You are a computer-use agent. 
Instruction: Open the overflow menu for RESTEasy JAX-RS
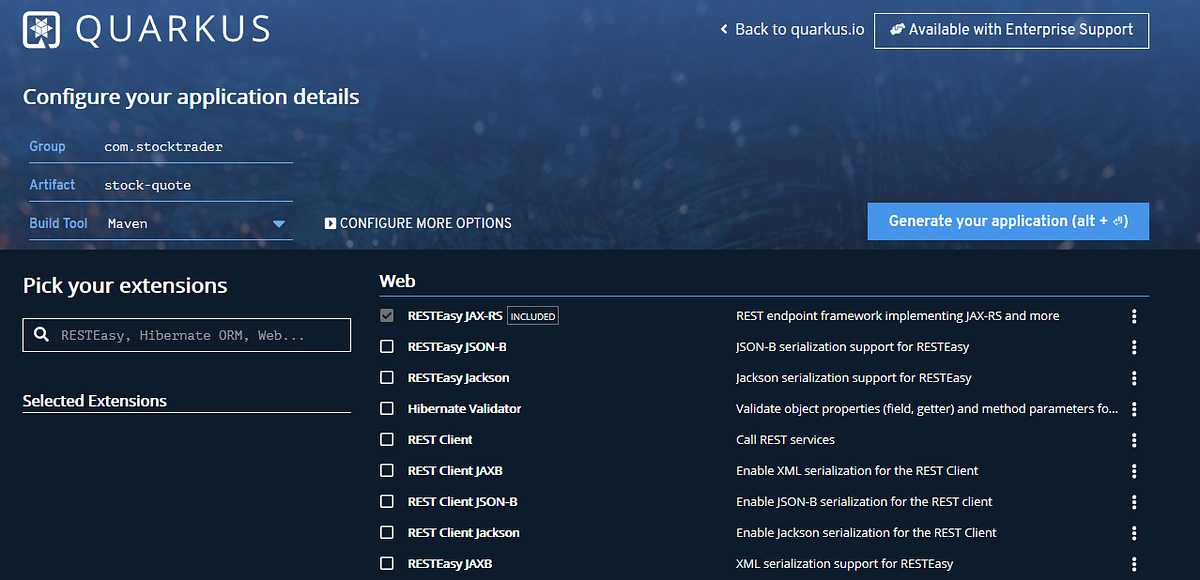point(1133,316)
